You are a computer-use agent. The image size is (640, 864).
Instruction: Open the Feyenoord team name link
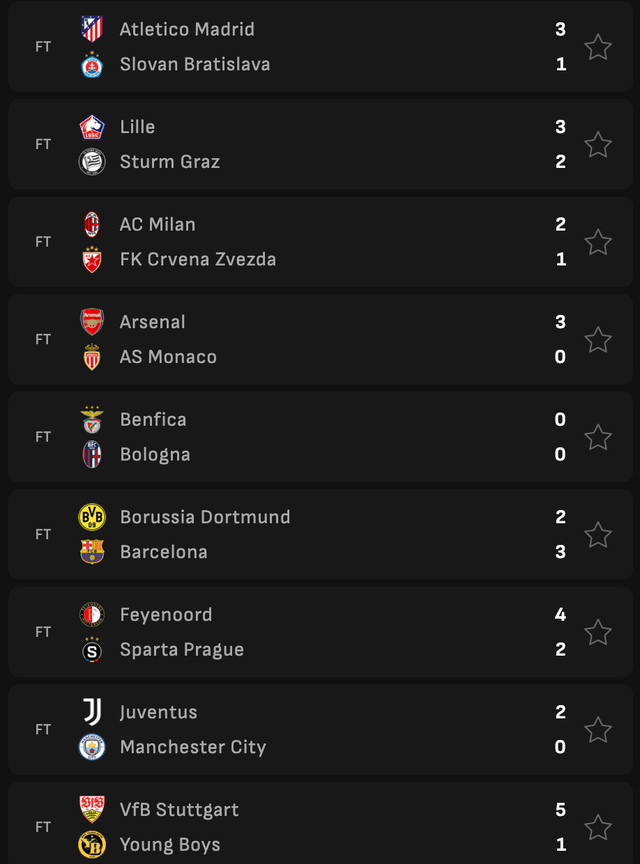166,614
